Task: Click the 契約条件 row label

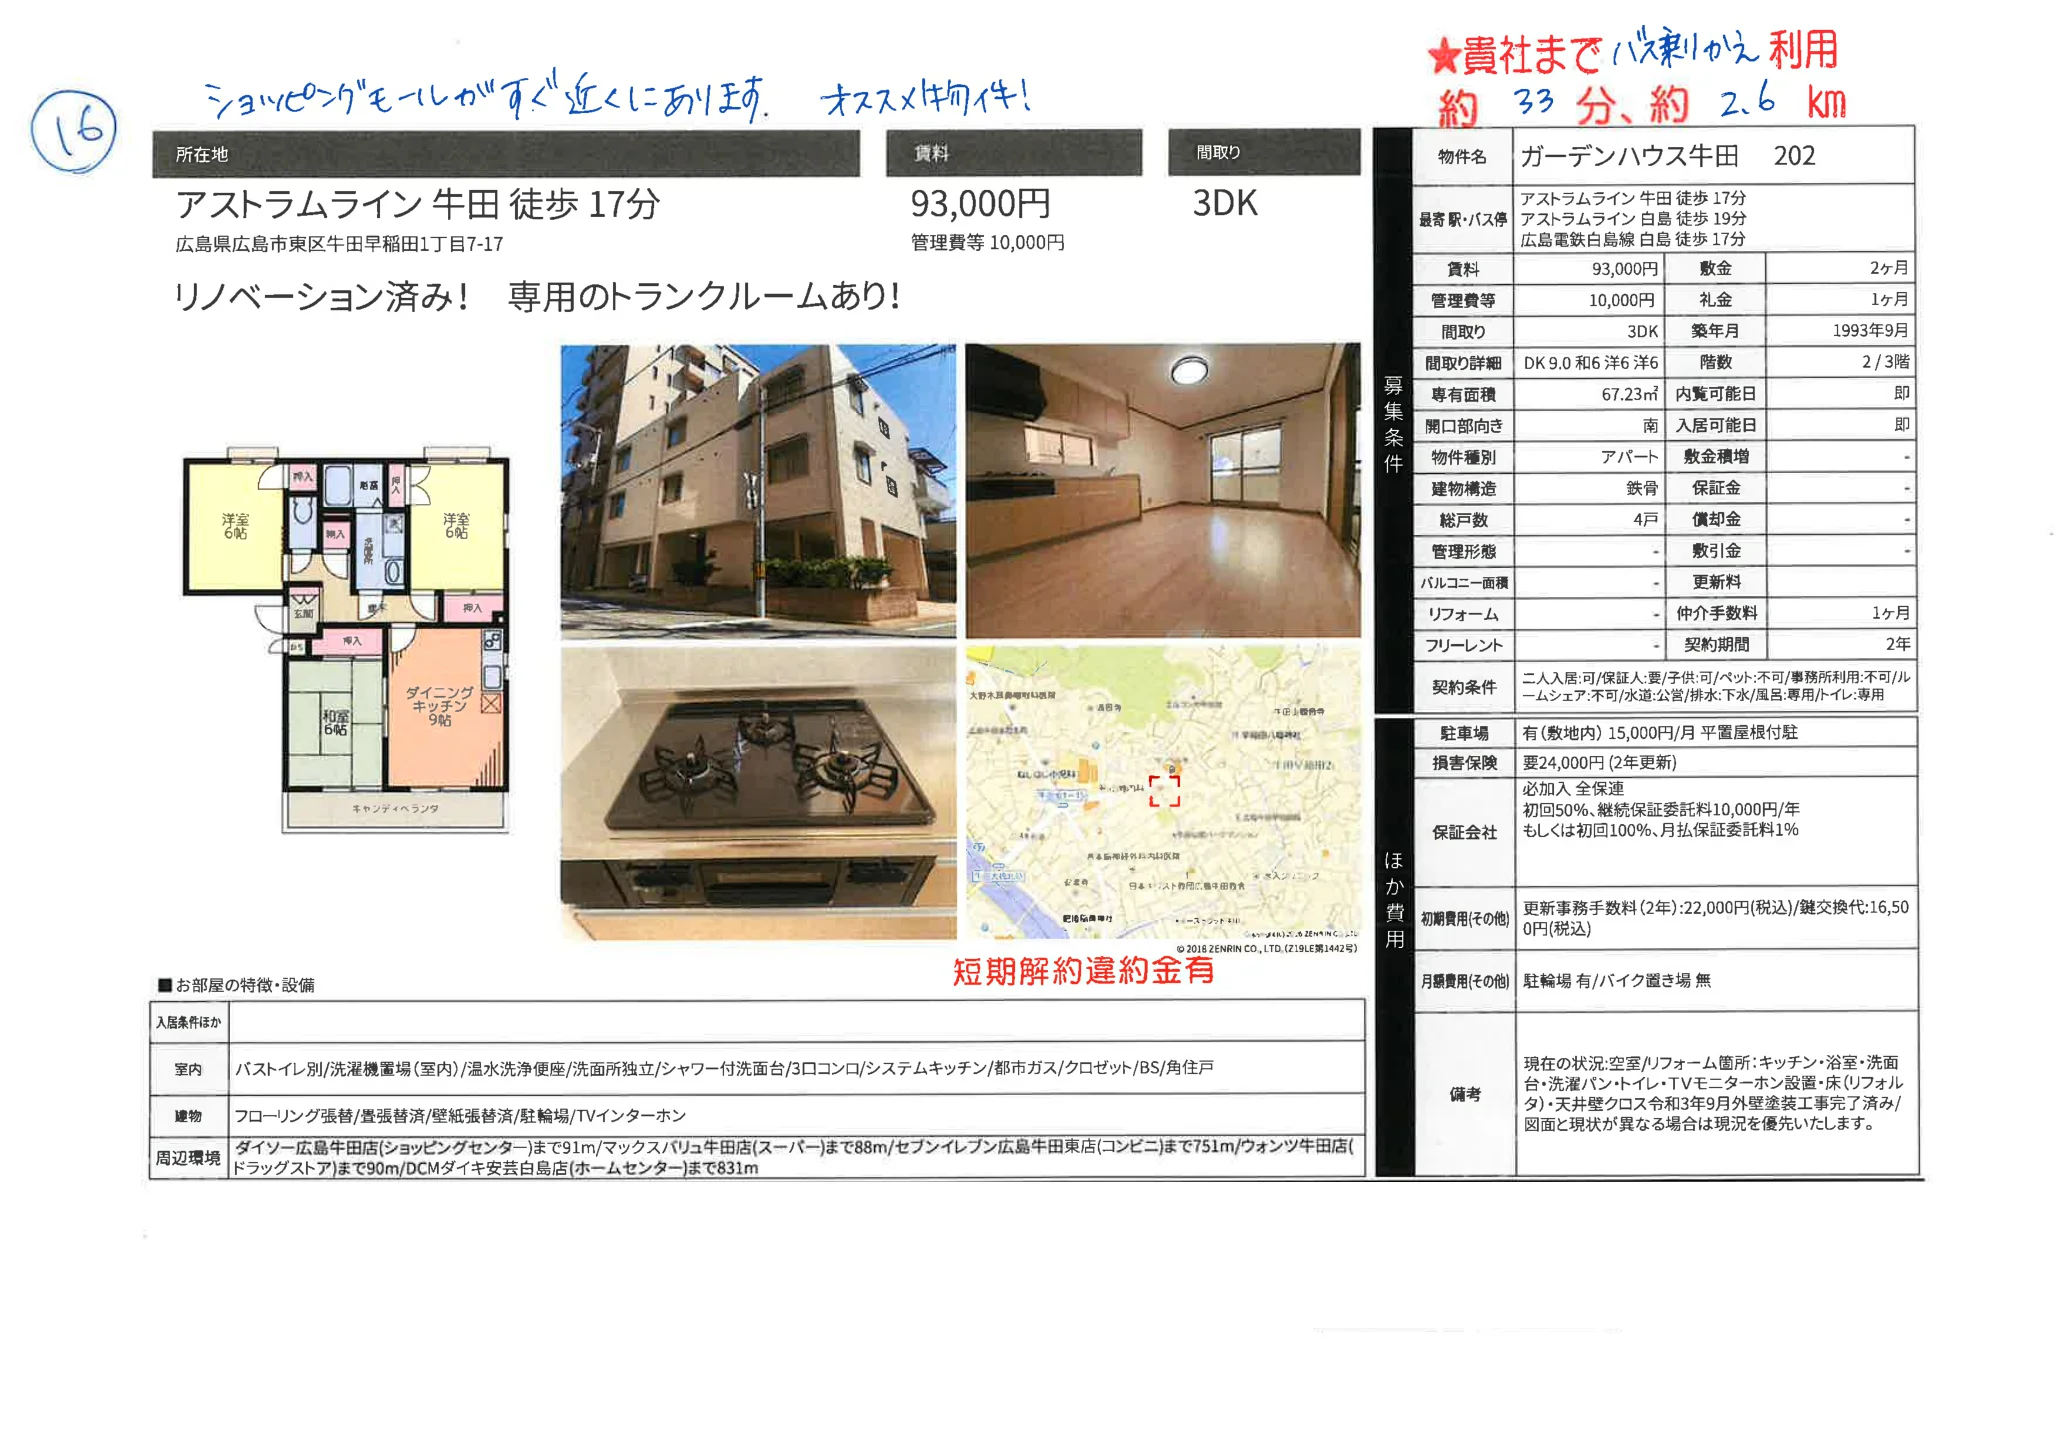Action: [1464, 687]
